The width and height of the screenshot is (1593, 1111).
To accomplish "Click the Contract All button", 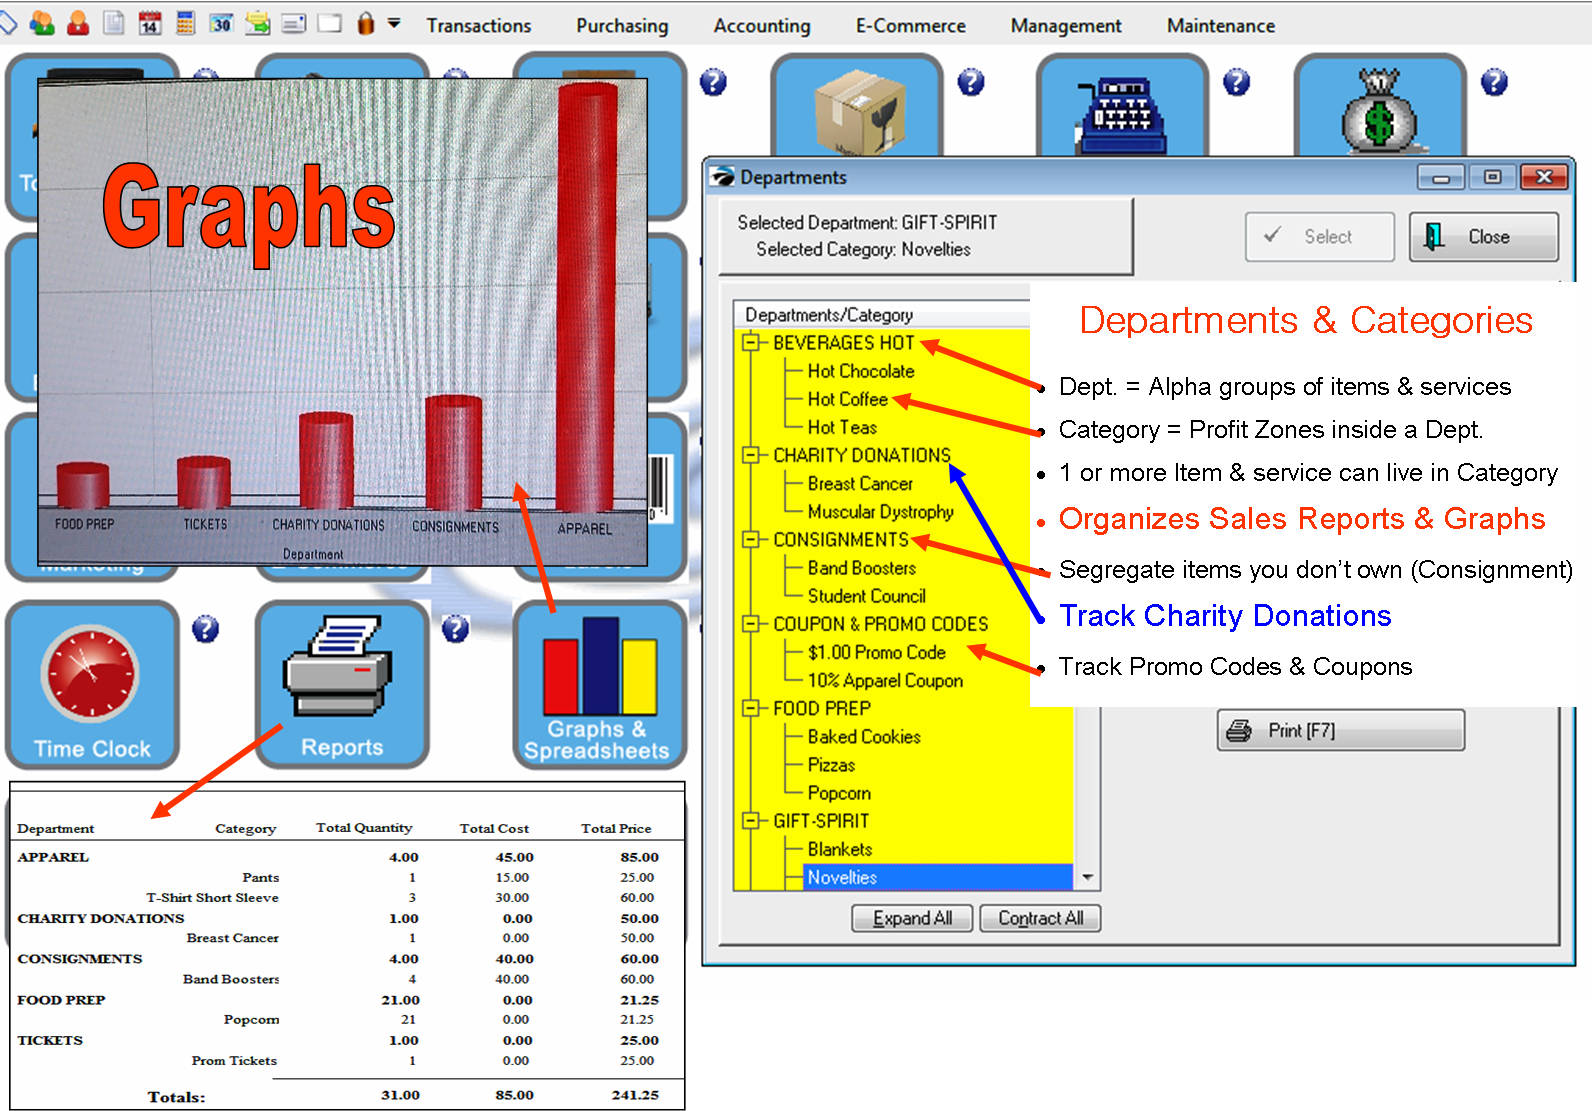I will [1040, 918].
